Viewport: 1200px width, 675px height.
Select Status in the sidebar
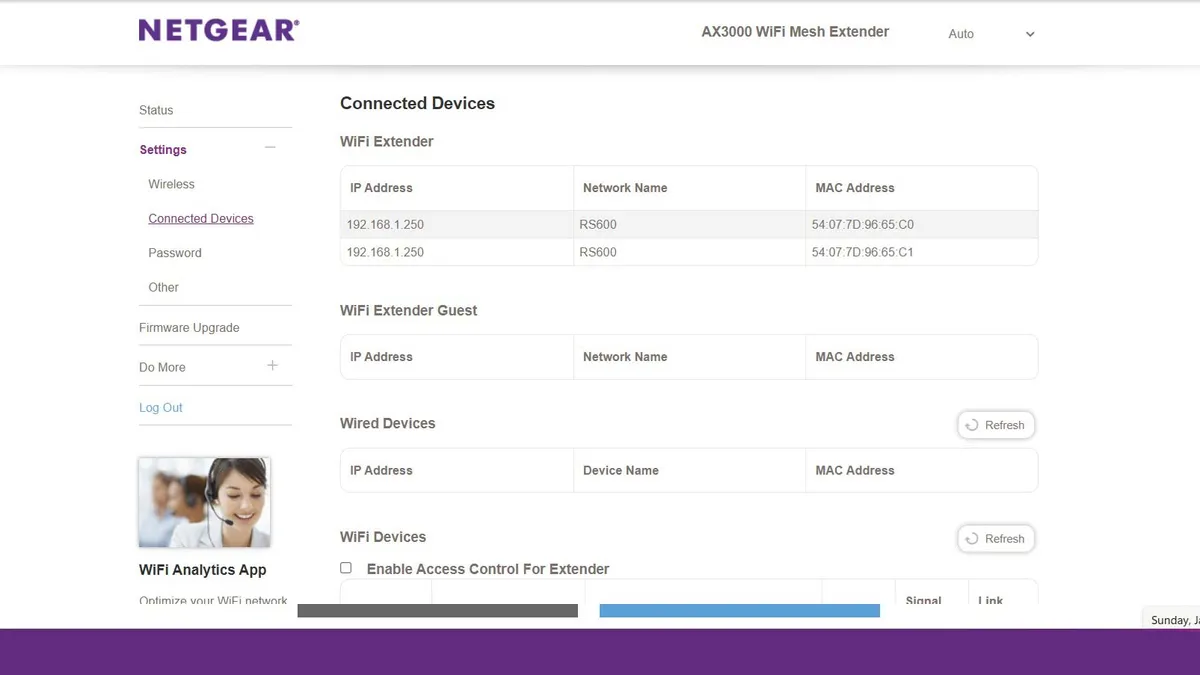[x=155, y=110]
